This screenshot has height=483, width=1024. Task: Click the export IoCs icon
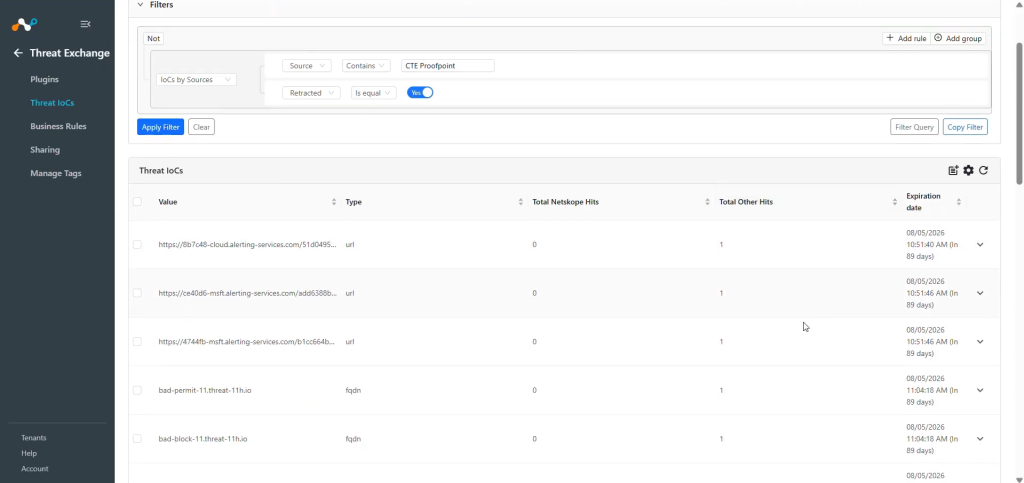(953, 170)
